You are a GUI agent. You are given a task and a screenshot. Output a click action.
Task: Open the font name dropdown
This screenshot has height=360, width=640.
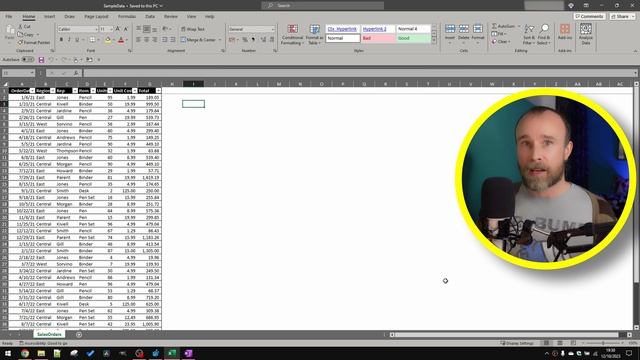click(96, 29)
